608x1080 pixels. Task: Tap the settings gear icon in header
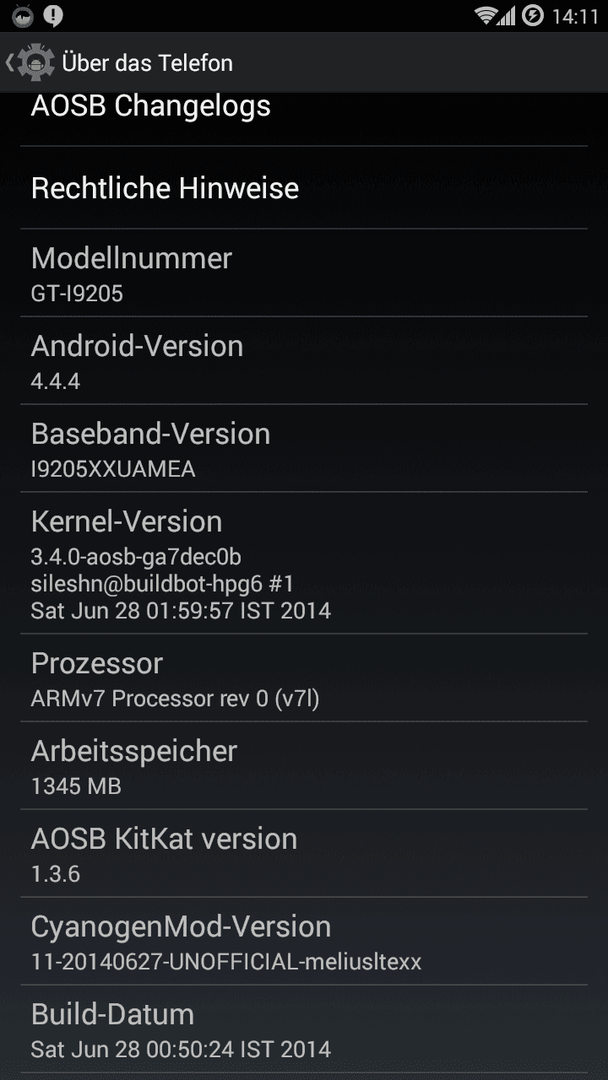coord(30,63)
